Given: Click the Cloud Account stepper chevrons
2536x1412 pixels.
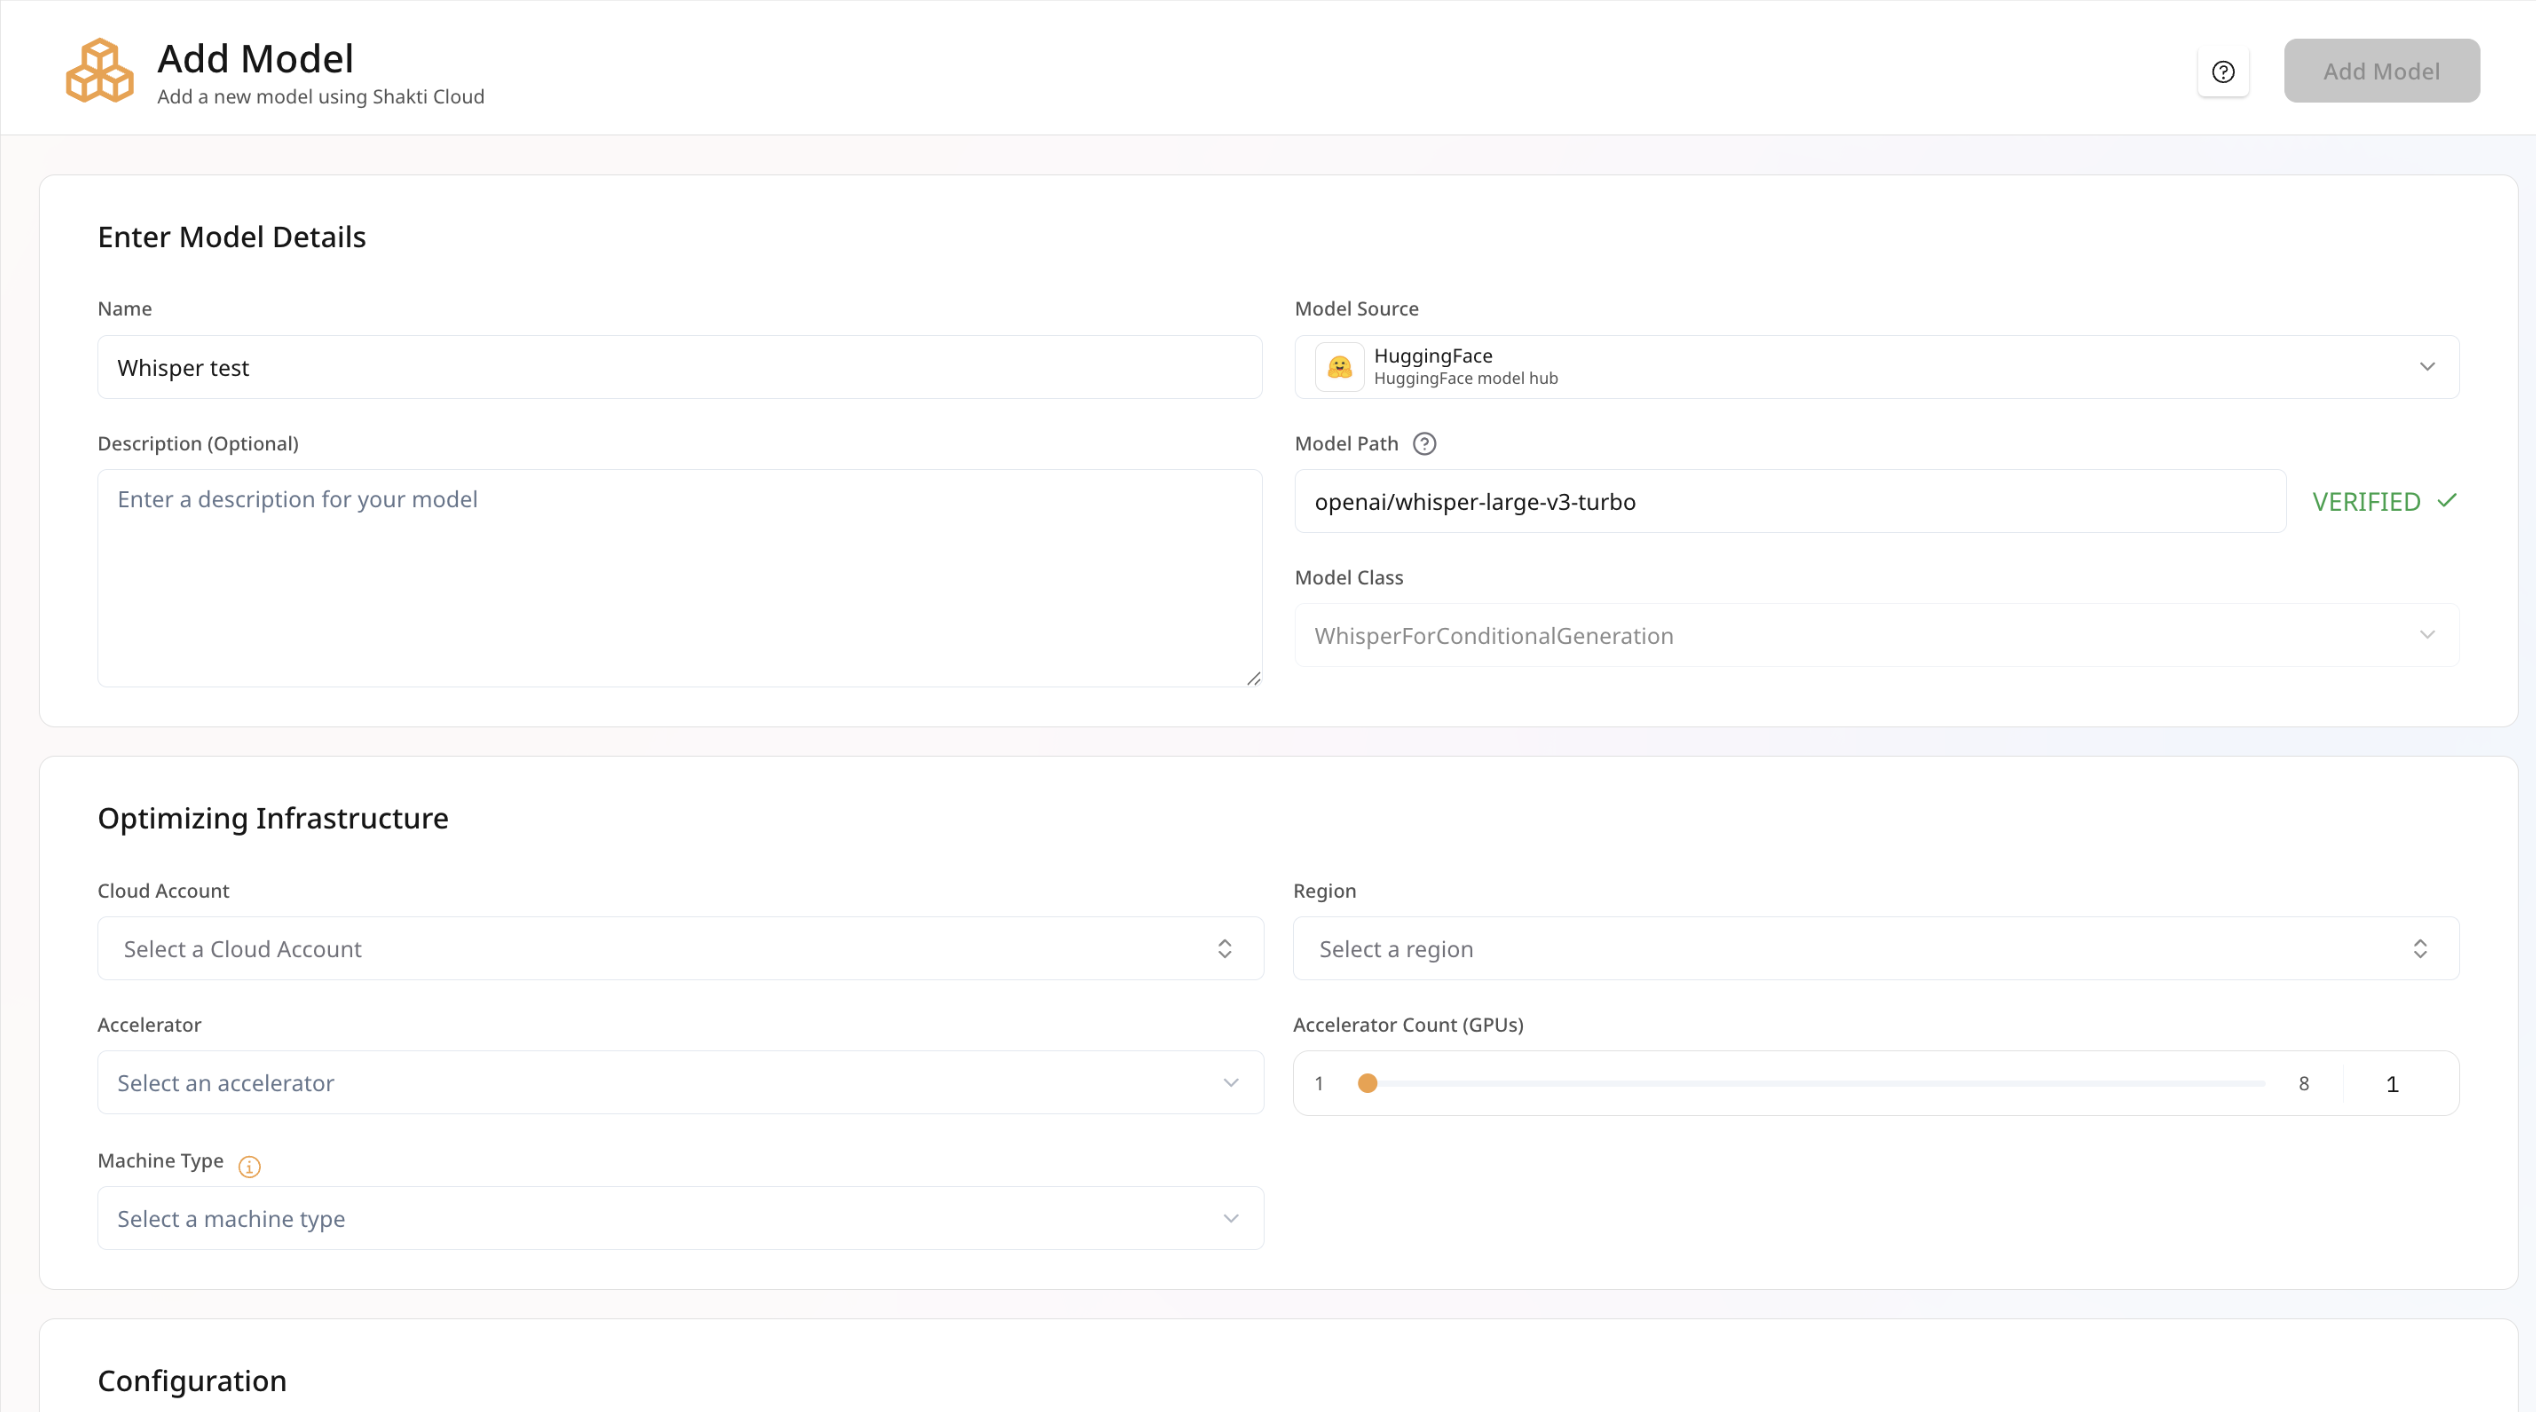Looking at the screenshot, I should coord(1224,948).
